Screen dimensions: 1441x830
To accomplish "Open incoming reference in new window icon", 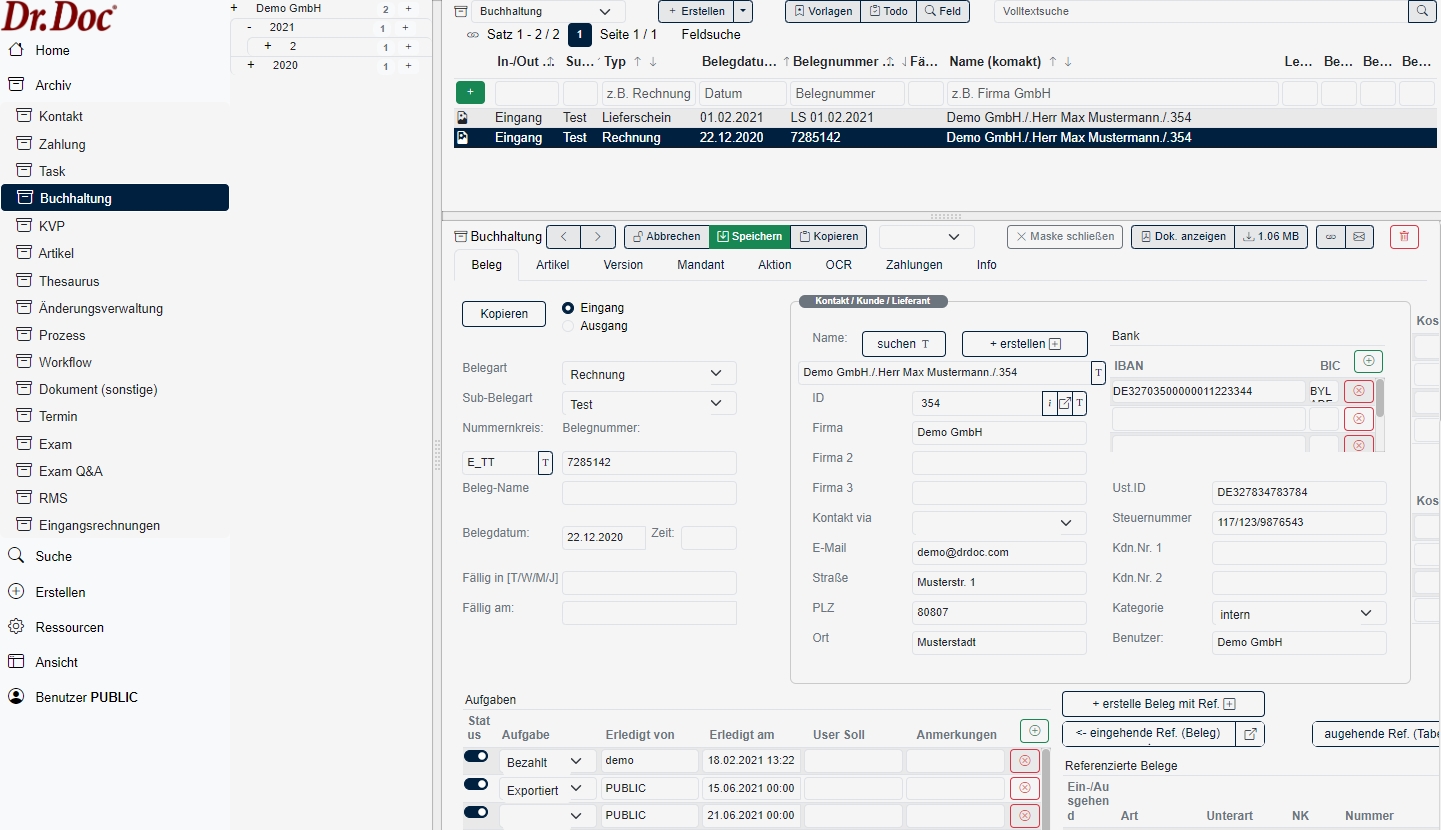I will point(1250,734).
